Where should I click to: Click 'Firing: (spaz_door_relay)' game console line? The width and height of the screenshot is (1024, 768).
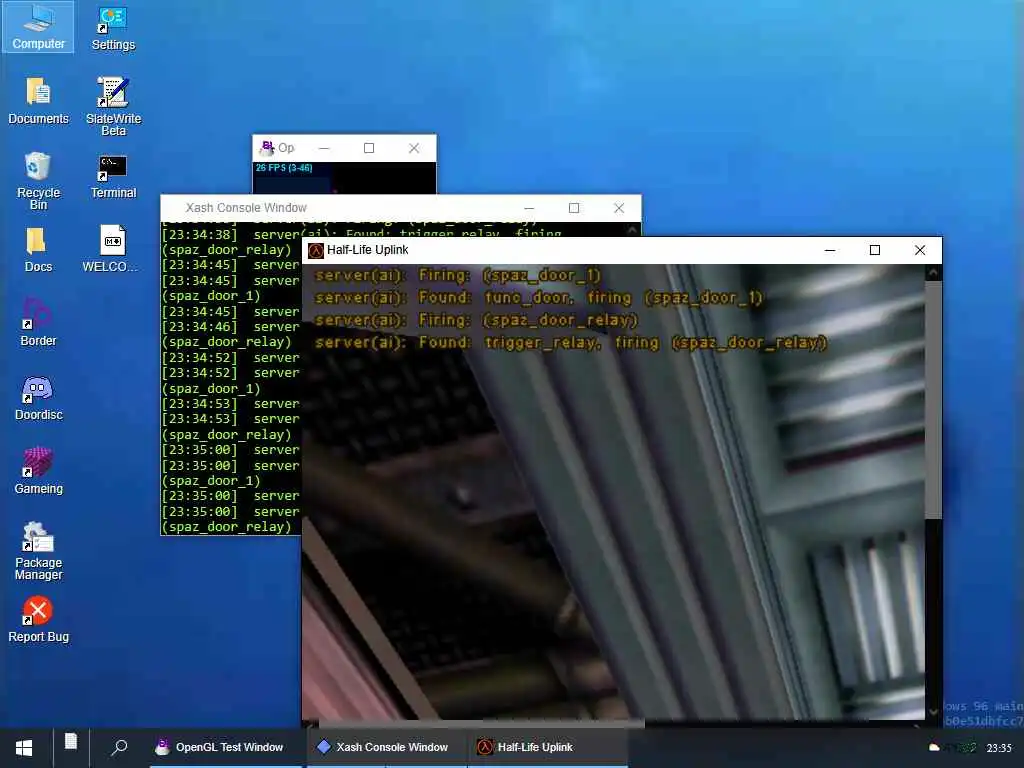click(476, 320)
